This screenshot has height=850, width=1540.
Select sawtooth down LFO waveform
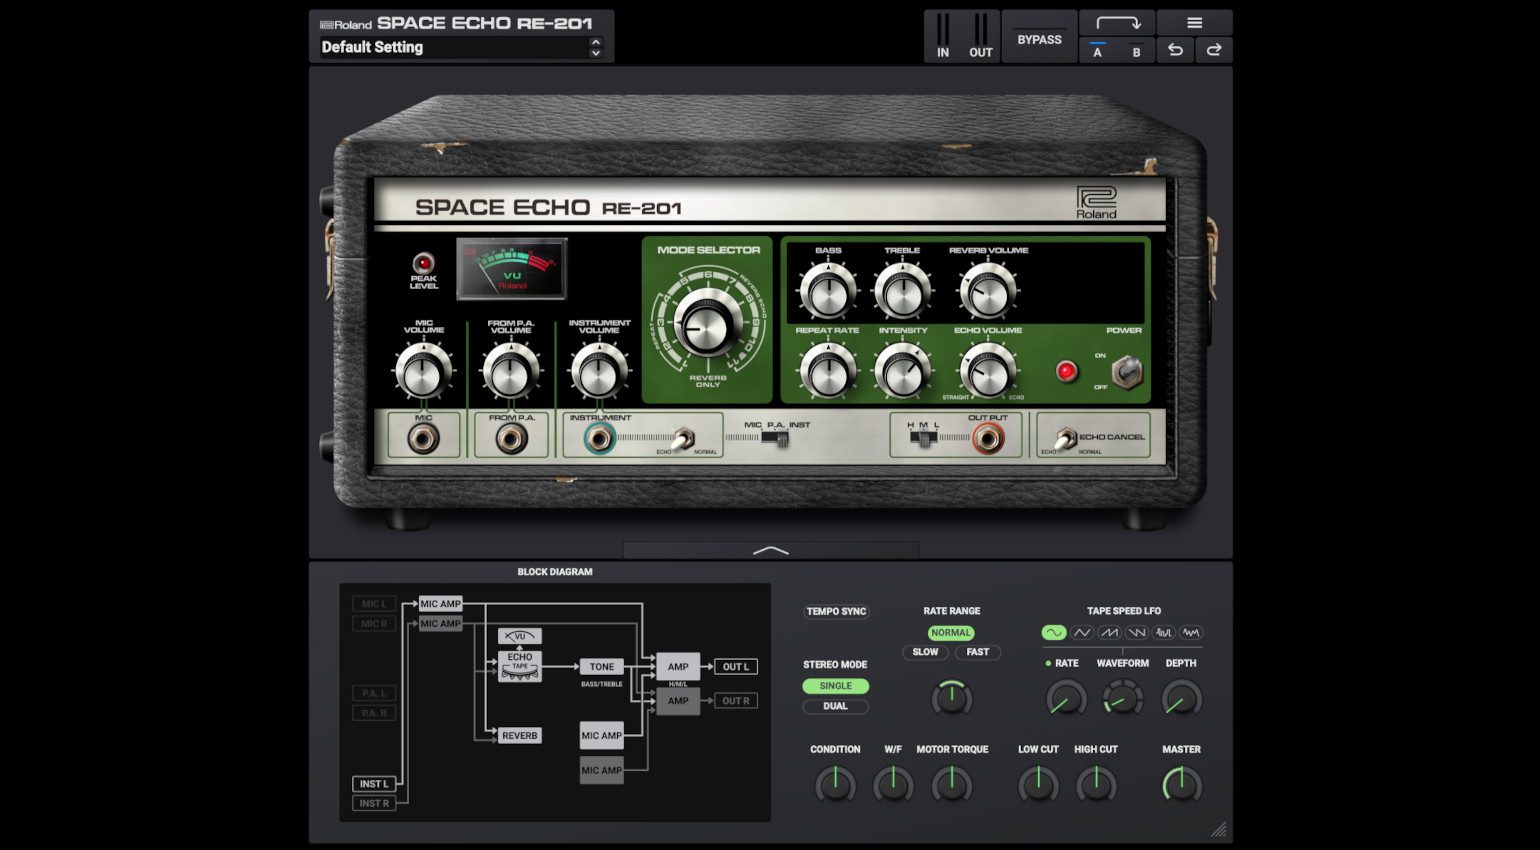tap(1136, 632)
